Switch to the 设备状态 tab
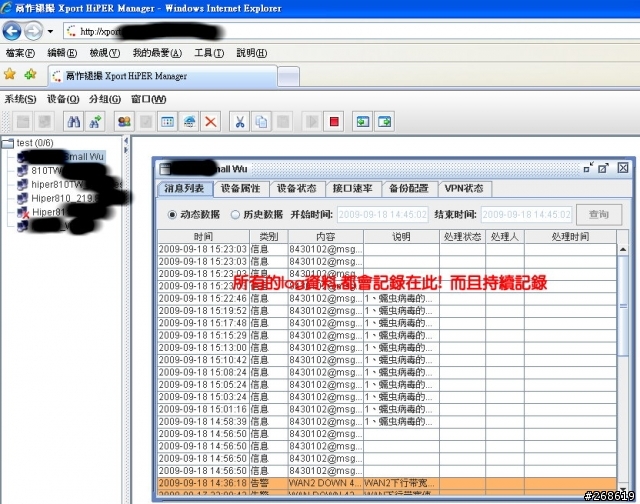The image size is (640, 504). click(x=297, y=189)
